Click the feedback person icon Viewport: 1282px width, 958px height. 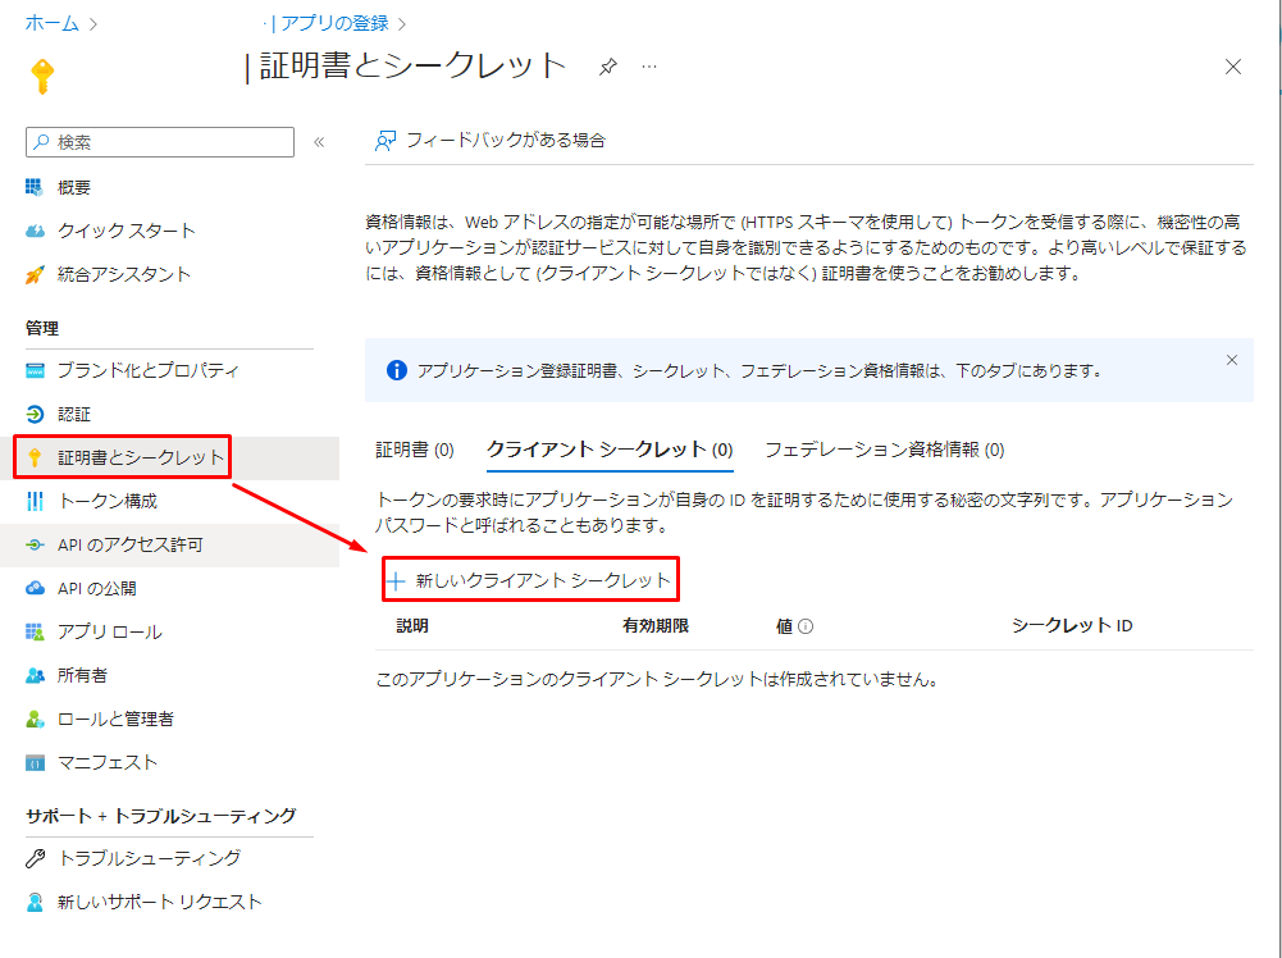385,141
